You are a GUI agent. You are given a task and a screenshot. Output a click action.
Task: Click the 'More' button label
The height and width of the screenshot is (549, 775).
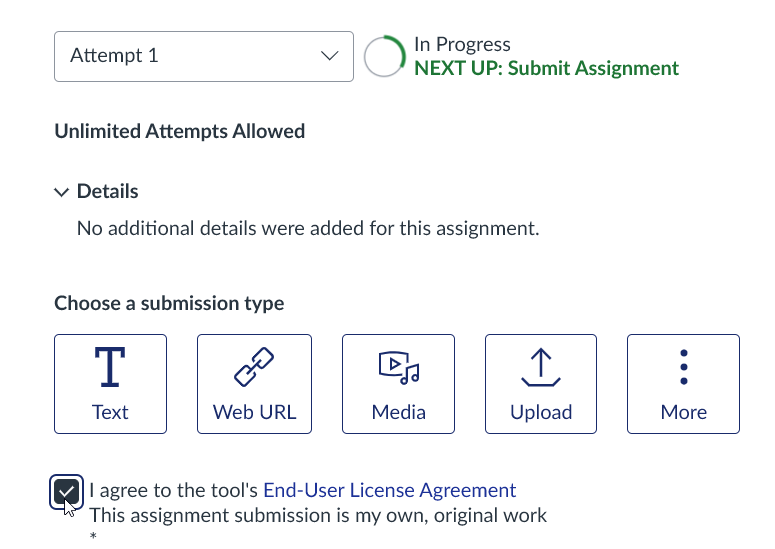684,412
